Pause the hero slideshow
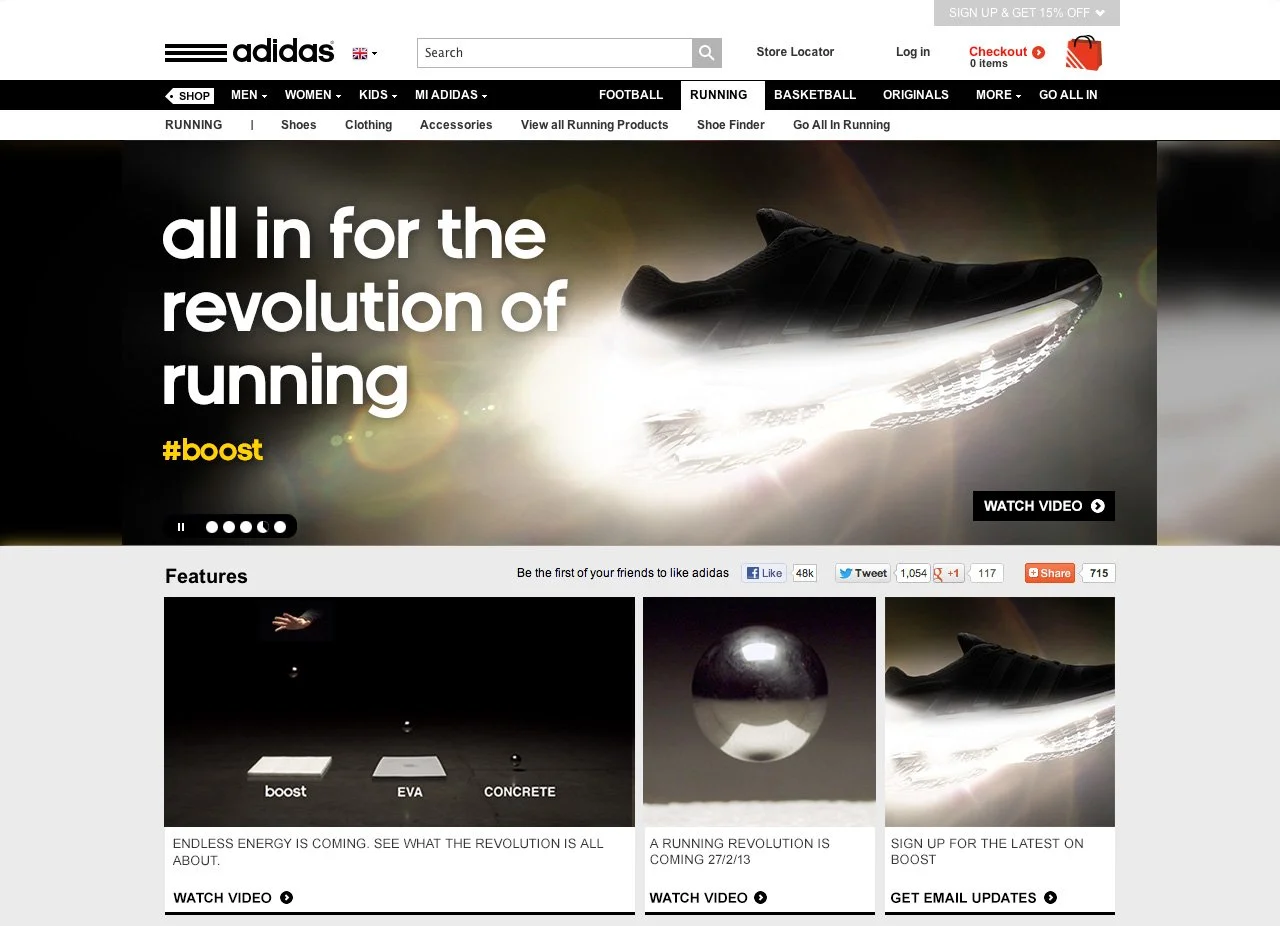The height and width of the screenshot is (926, 1280). click(x=181, y=527)
